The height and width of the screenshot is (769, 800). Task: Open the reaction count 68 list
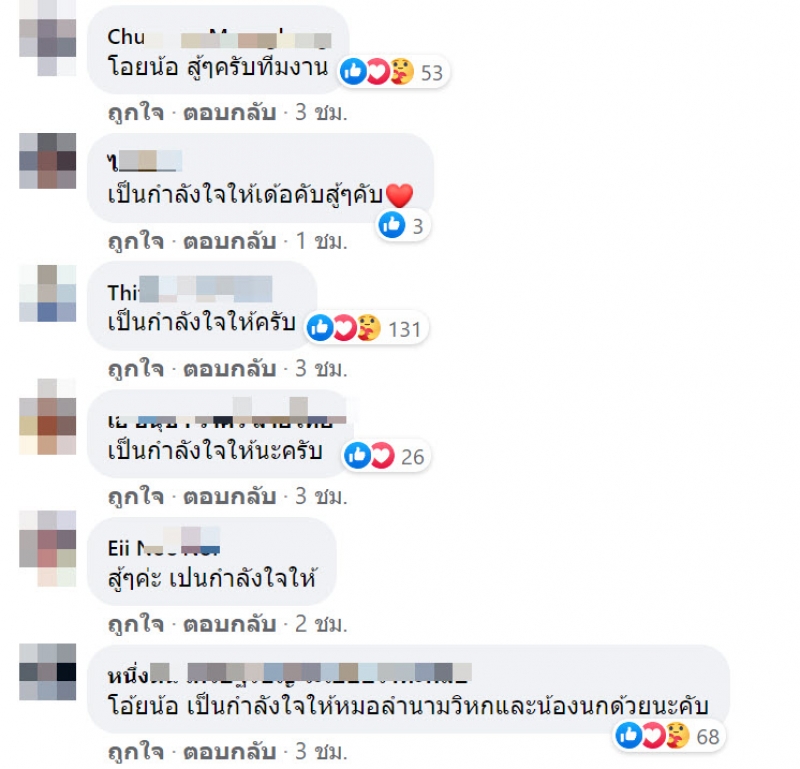click(708, 737)
